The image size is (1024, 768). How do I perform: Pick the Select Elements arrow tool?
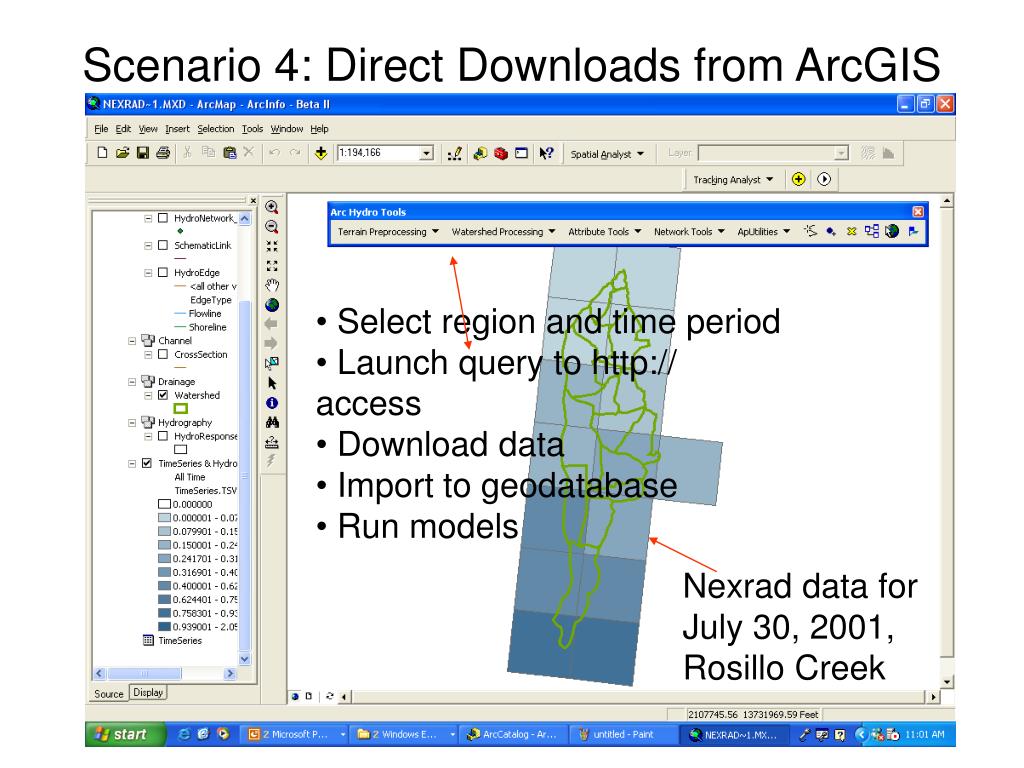coord(272,383)
